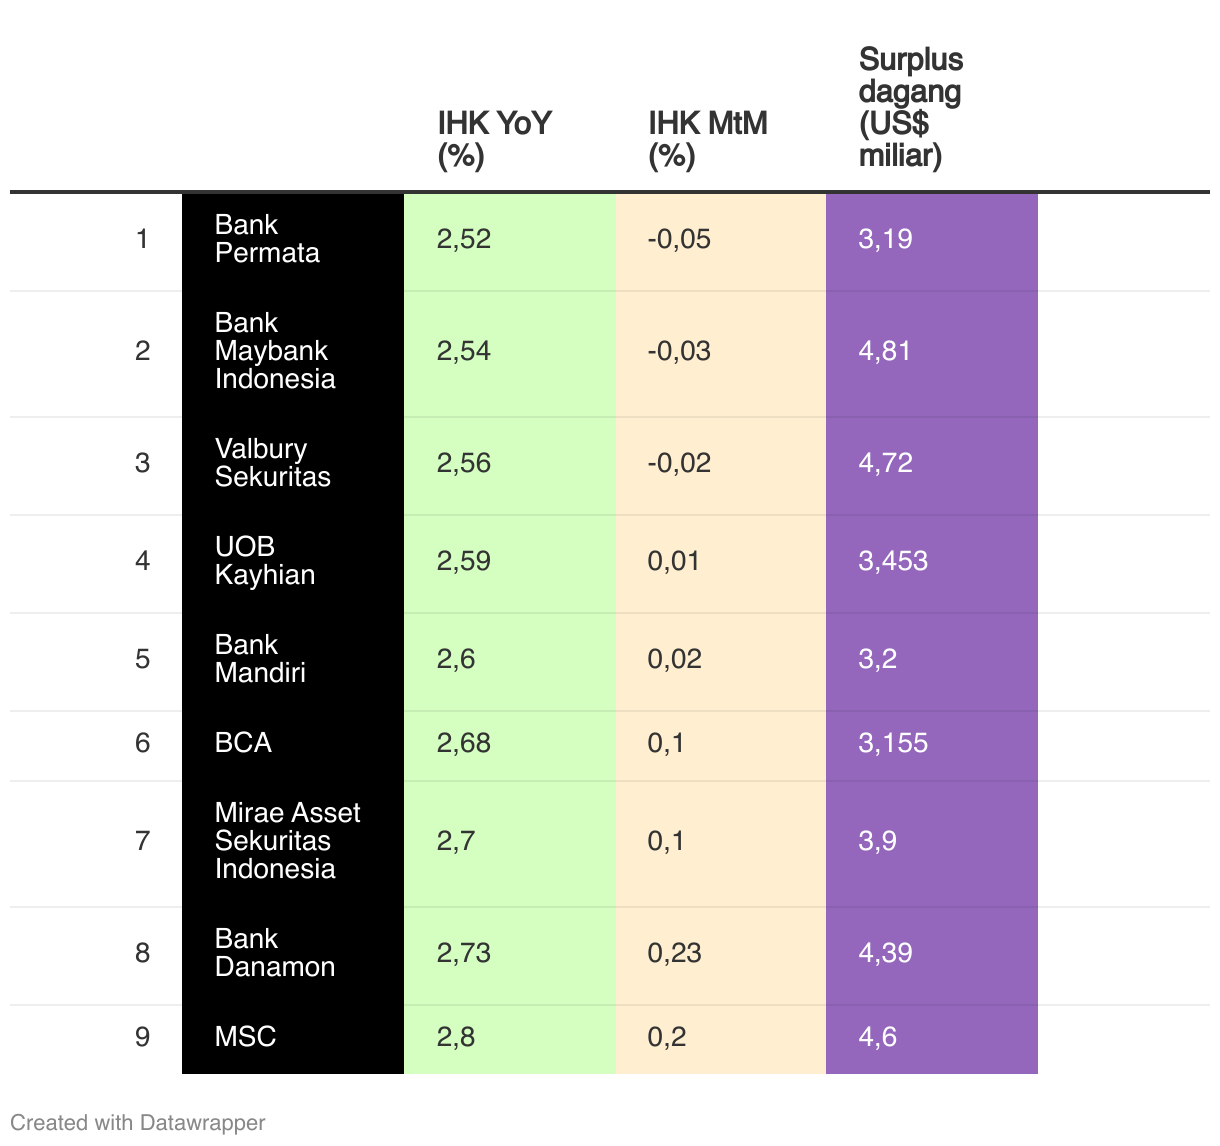The height and width of the screenshot is (1146, 1220).
Task: Open the Created with Datawrapper link
Action: 138,1123
